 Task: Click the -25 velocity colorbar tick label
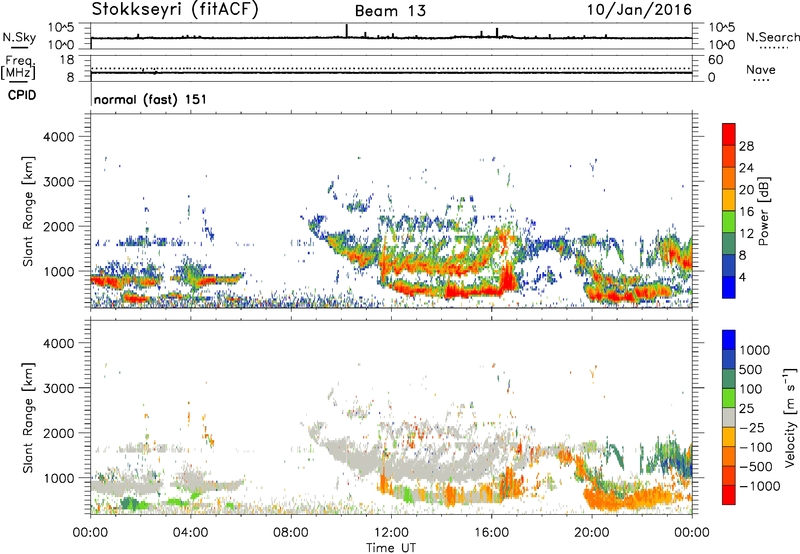pos(752,428)
